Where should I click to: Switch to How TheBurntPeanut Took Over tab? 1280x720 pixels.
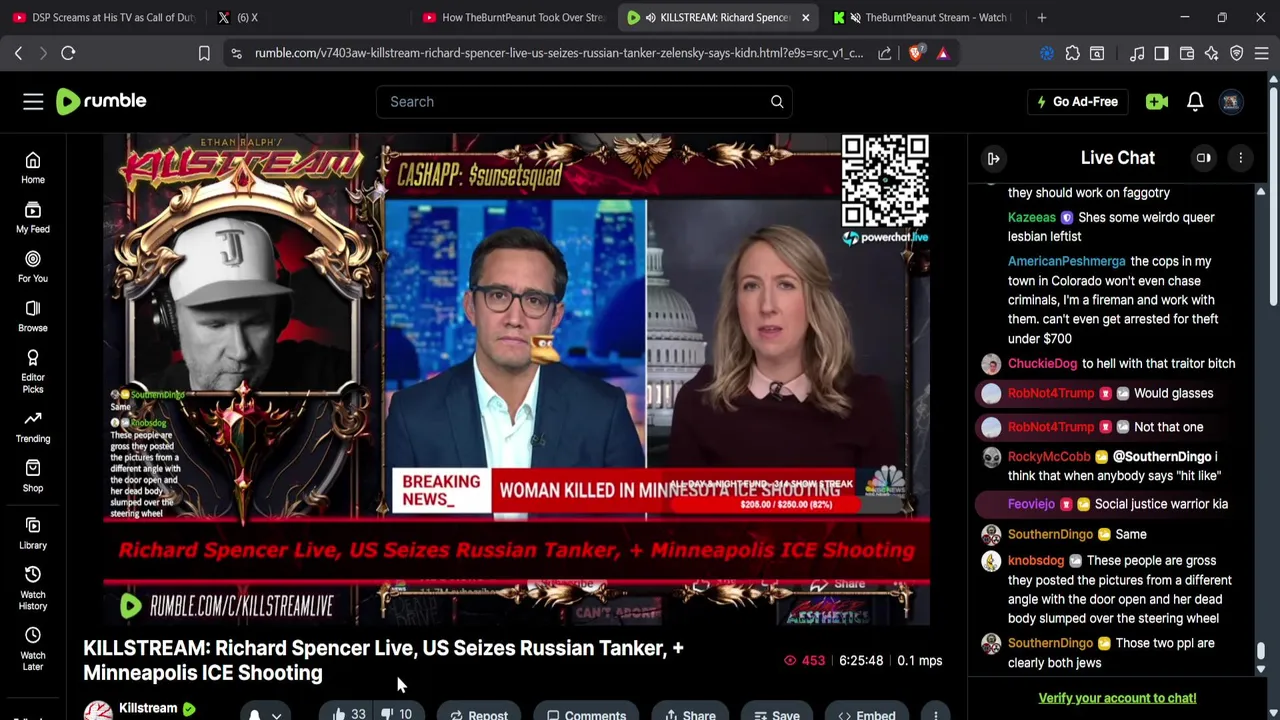point(513,17)
